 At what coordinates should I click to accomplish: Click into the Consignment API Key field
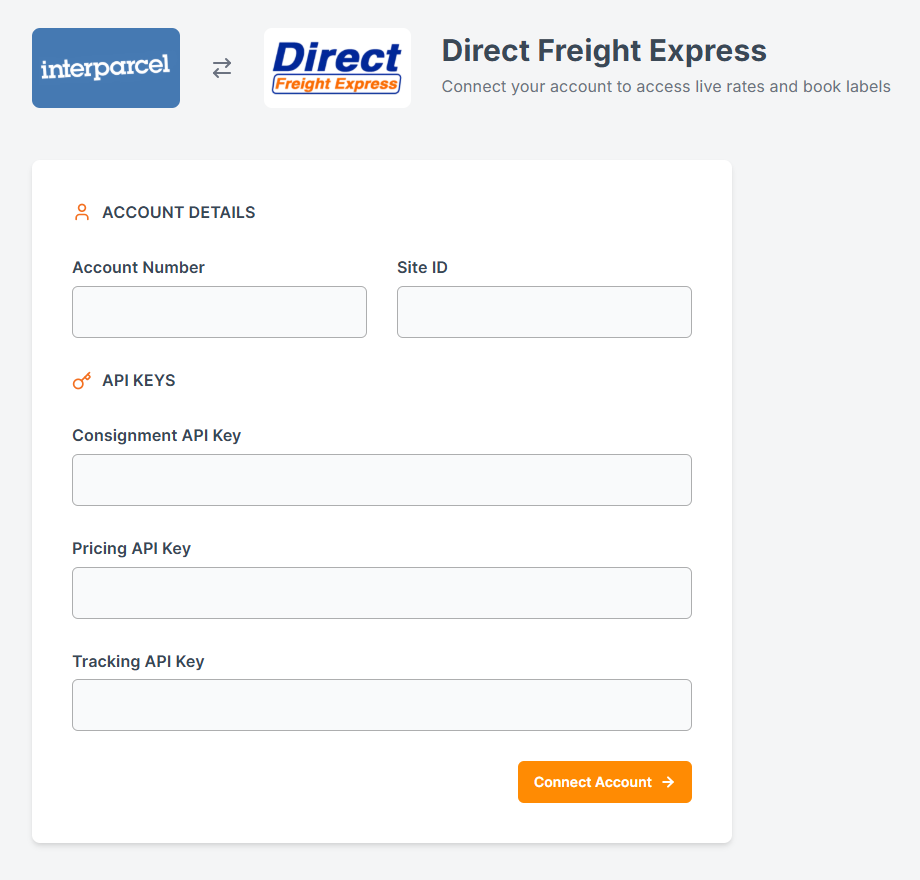pyautogui.click(x=381, y=480)
